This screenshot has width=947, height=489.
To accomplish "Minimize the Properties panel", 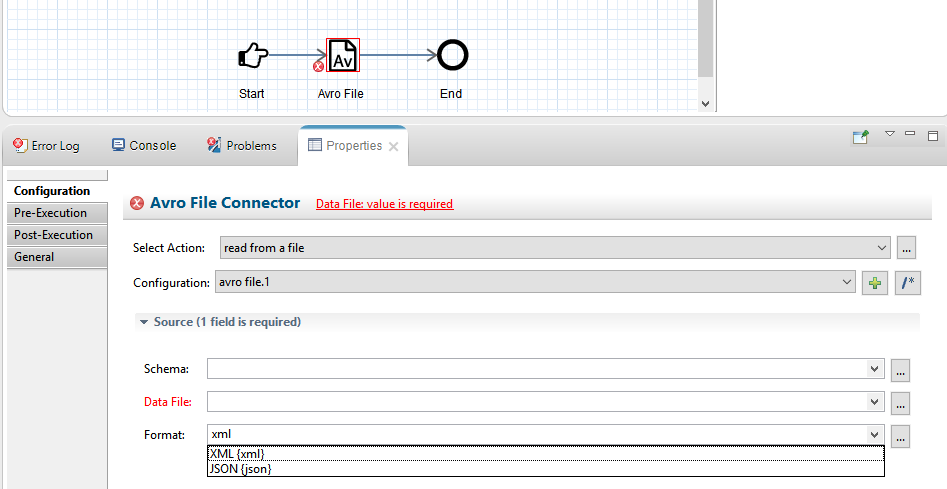I will 910,133.
